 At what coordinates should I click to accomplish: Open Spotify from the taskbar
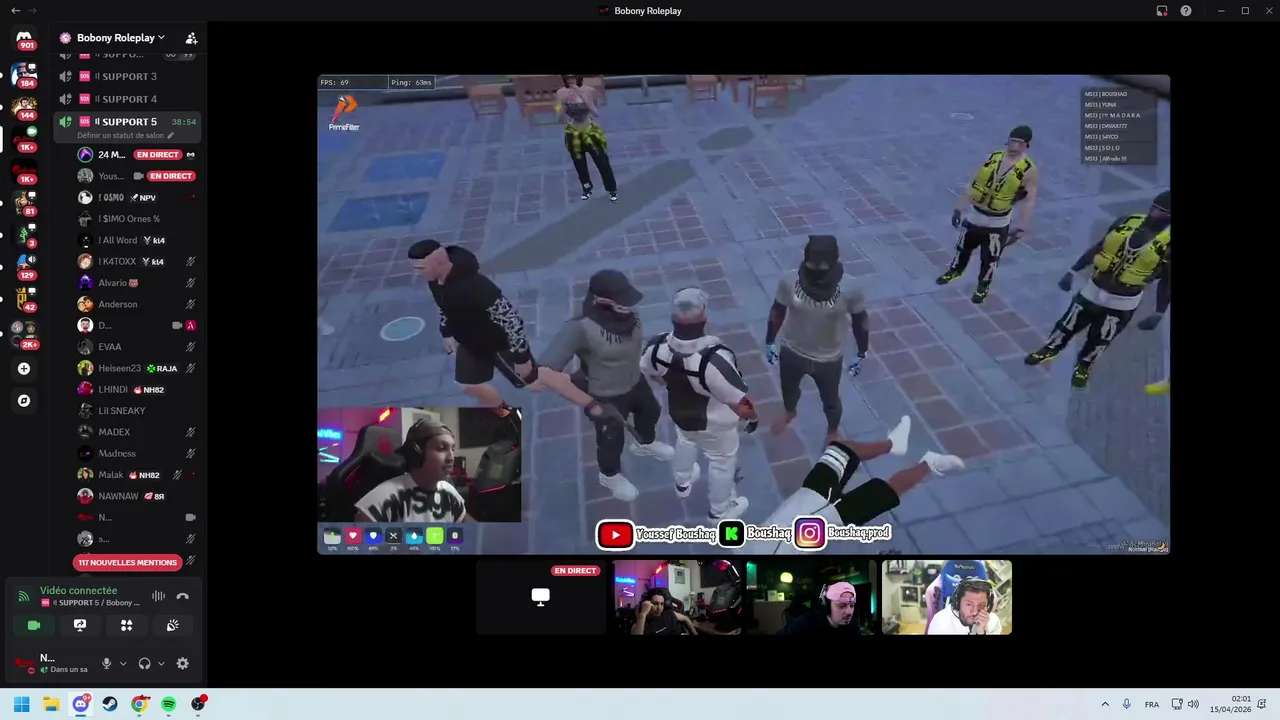(x=169, y=704)
